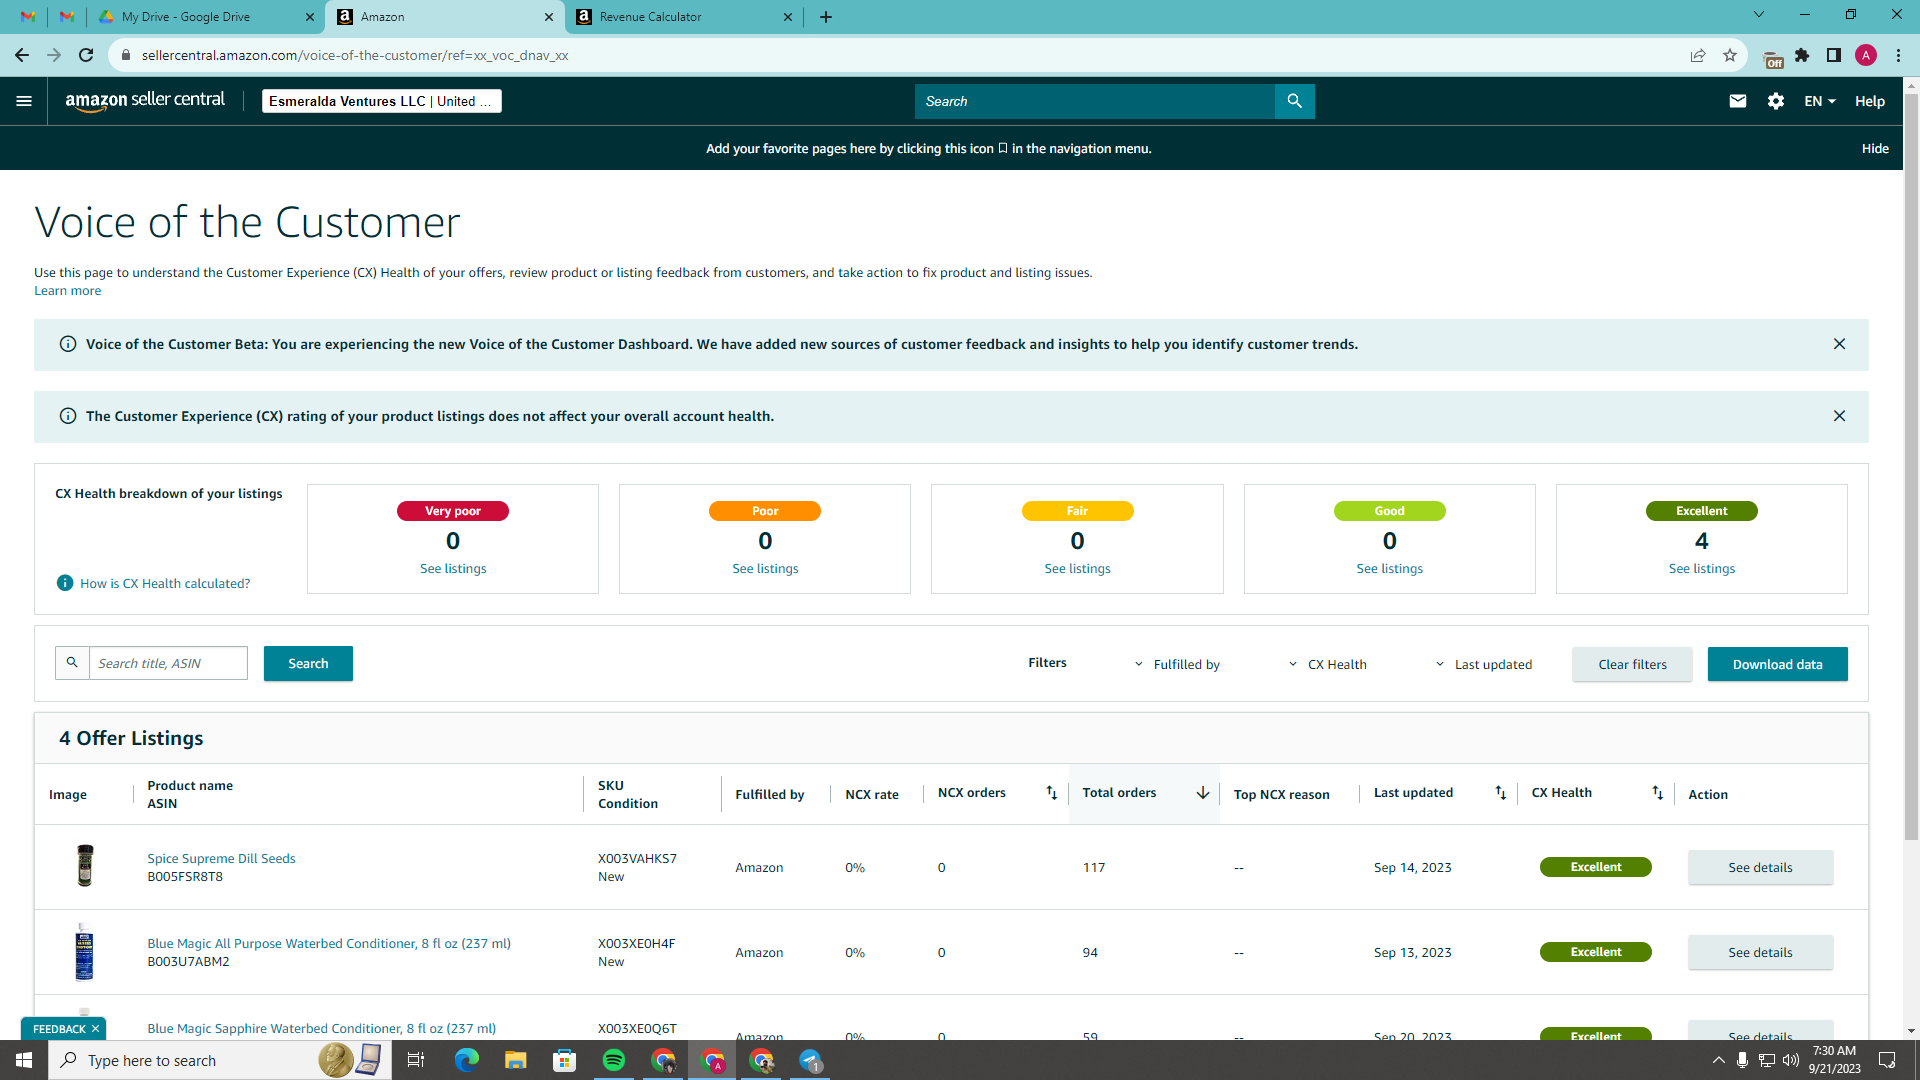The image size is (1920, 1080).
Task: Expand the CX Health filter dropdown
Action: 1327,664
